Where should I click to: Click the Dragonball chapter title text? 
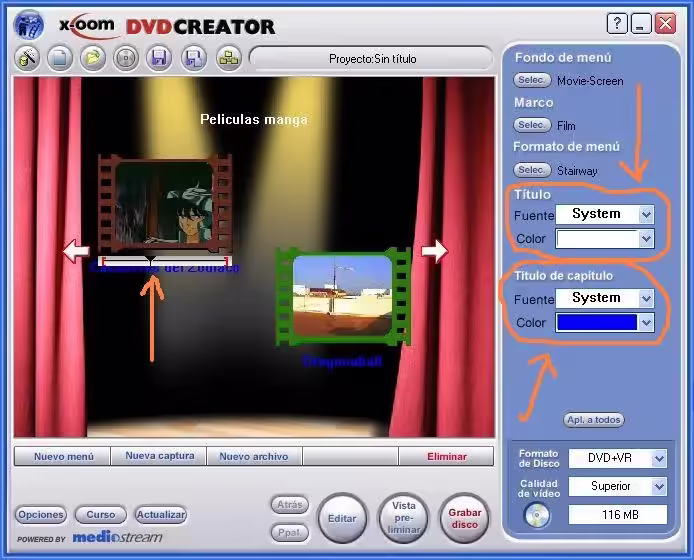[x=343, y=361]
